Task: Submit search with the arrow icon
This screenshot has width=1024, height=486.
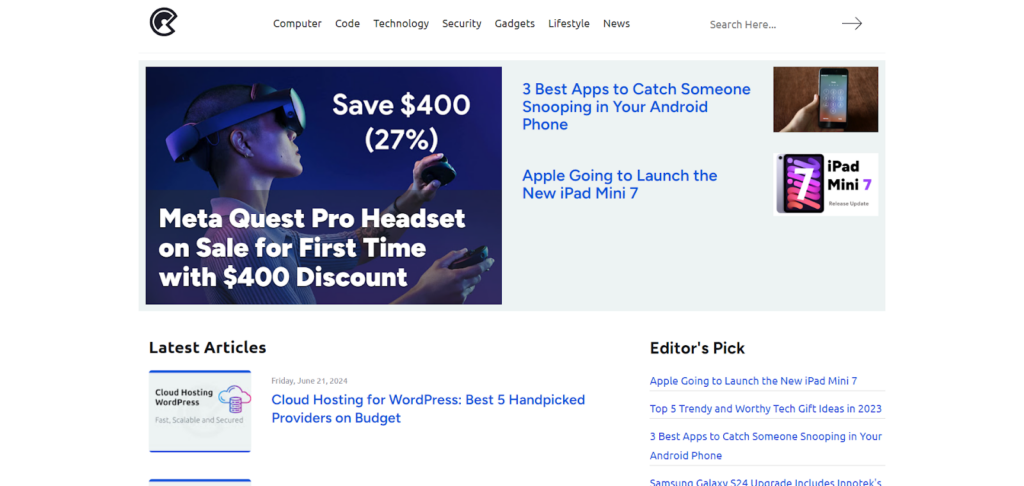Action: click(x=851, y=24)
